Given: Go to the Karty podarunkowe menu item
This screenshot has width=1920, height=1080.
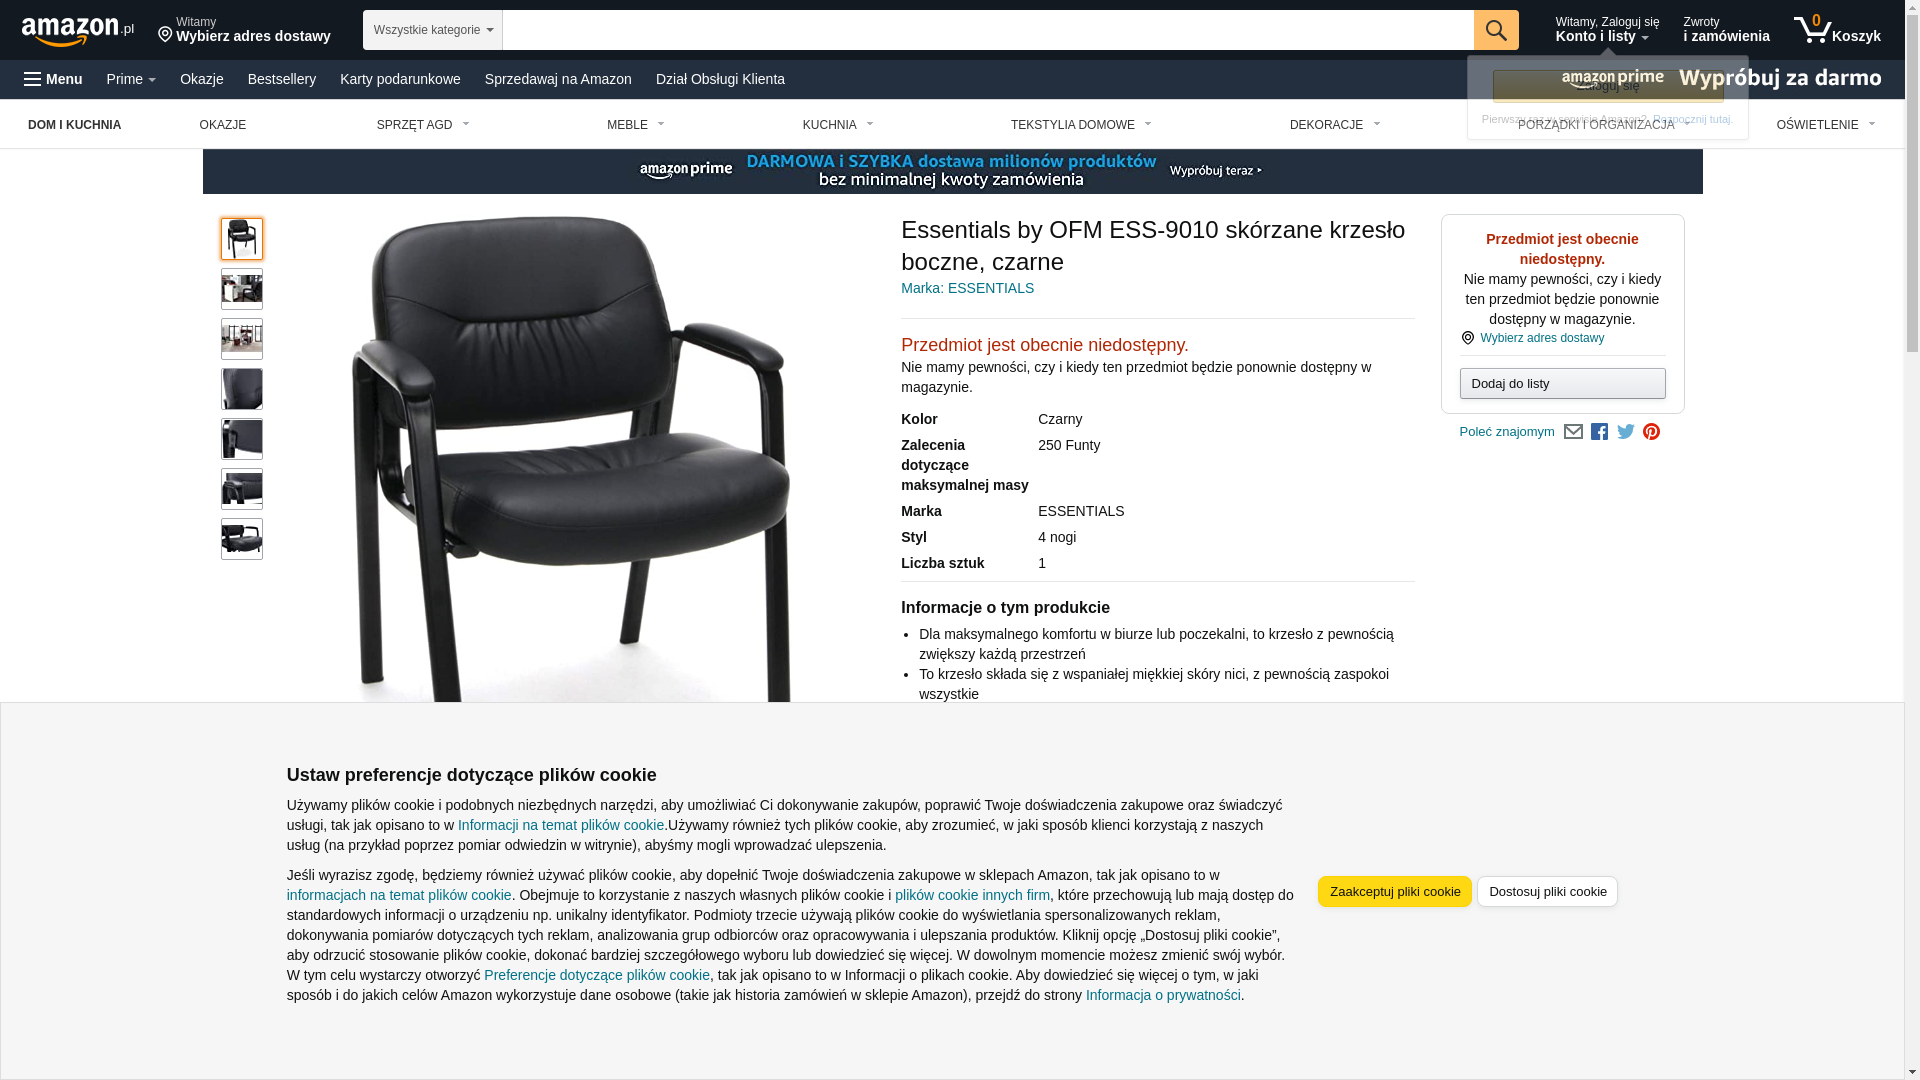Looking at the screenshot, I should pos(400,79).
